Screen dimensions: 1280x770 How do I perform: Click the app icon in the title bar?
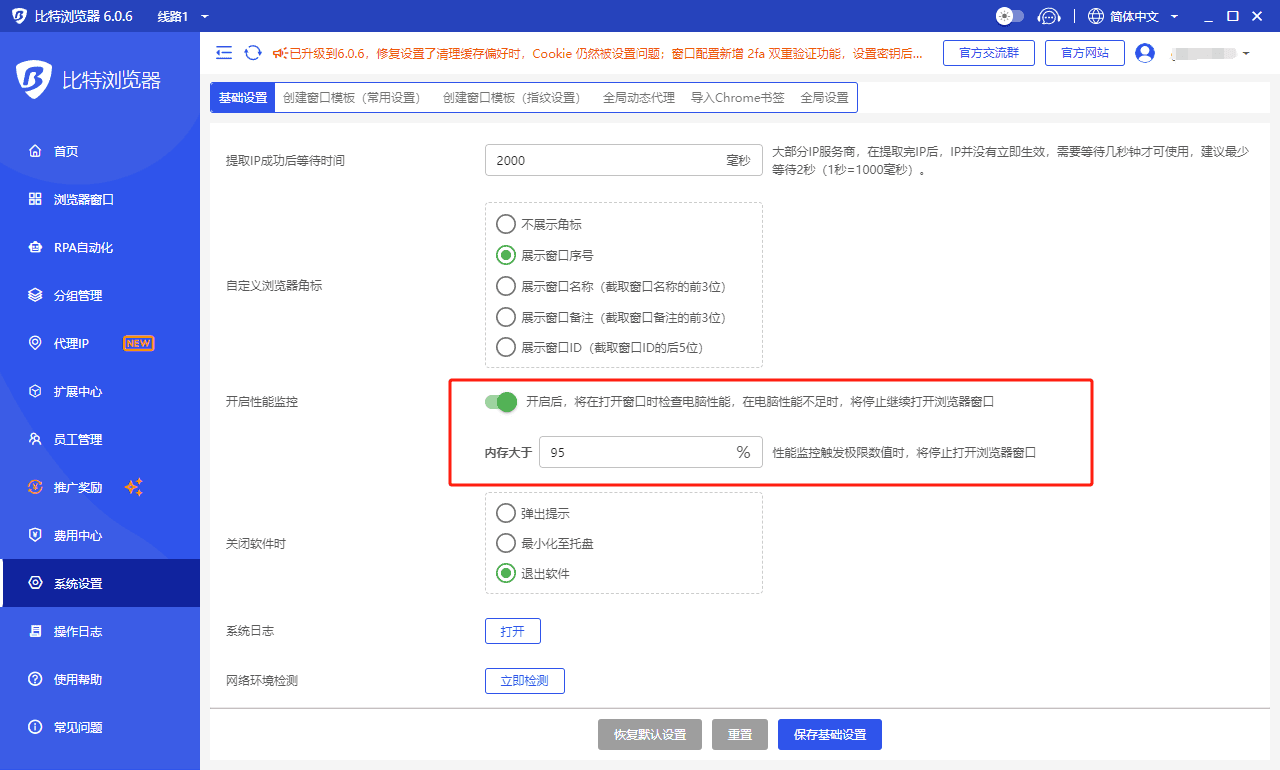click(x=19, y=16)
